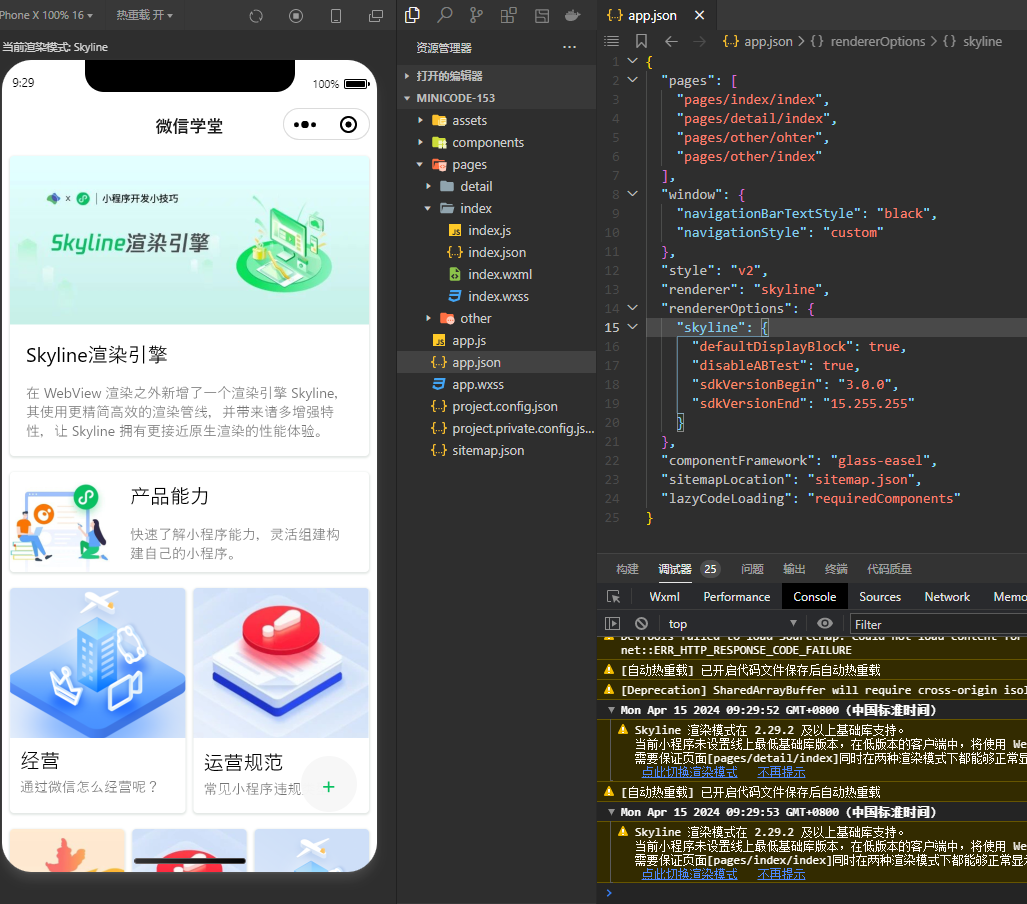This screenshot has height=904, width=1027.
Task: Clear the console with the ban icon
Action: coord(641,624)
